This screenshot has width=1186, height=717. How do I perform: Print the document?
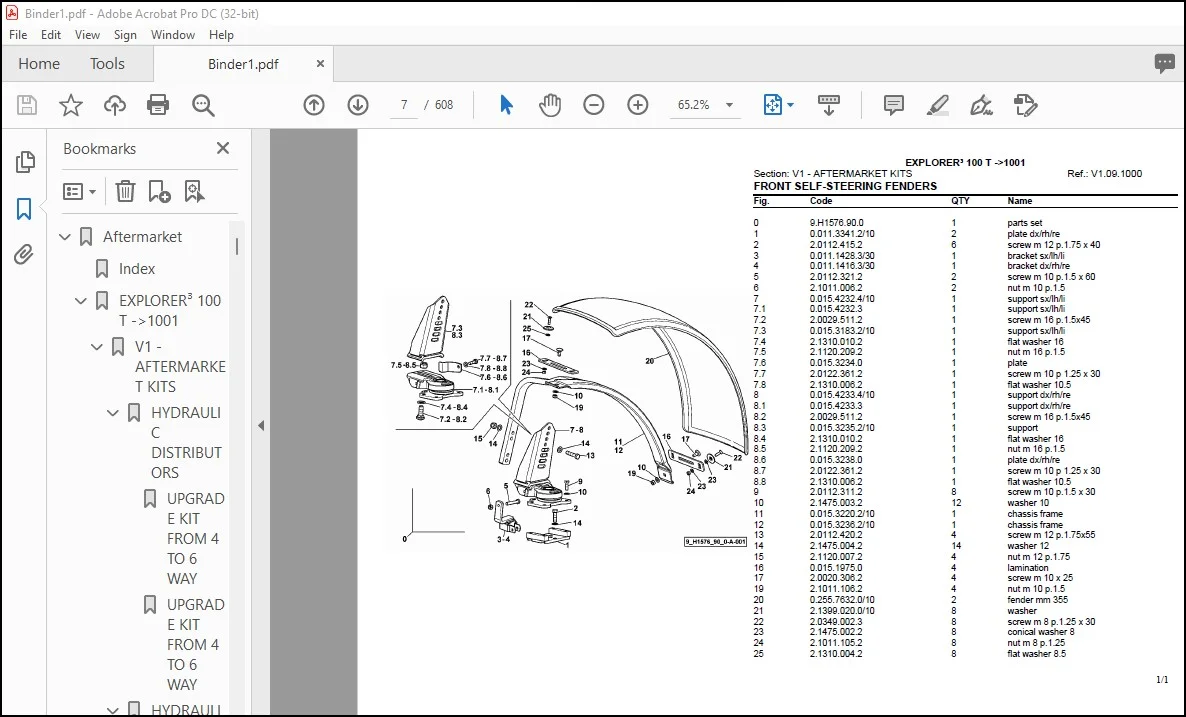(158, 105)
